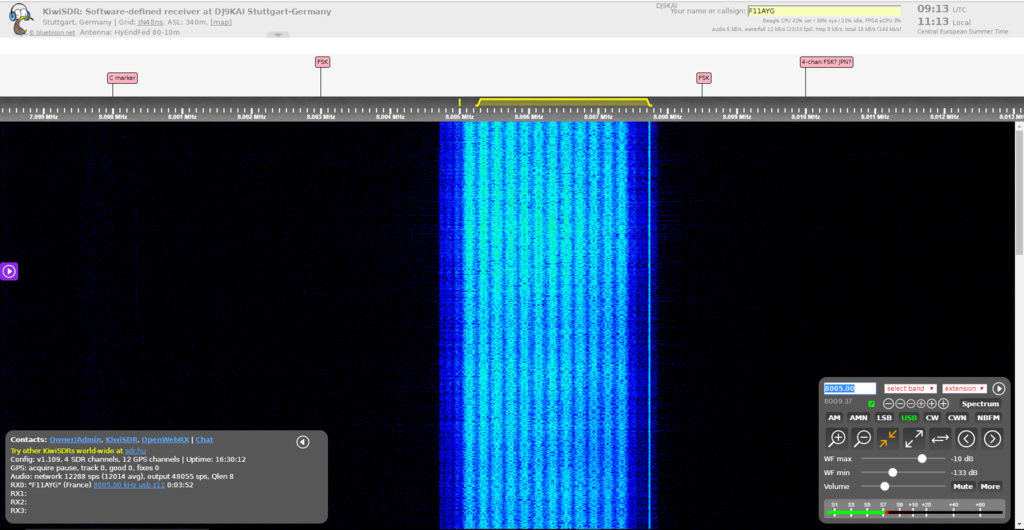Screen dimensions: 1024x530
Task: Select NBFM demodulation mode
Action: 989,418
